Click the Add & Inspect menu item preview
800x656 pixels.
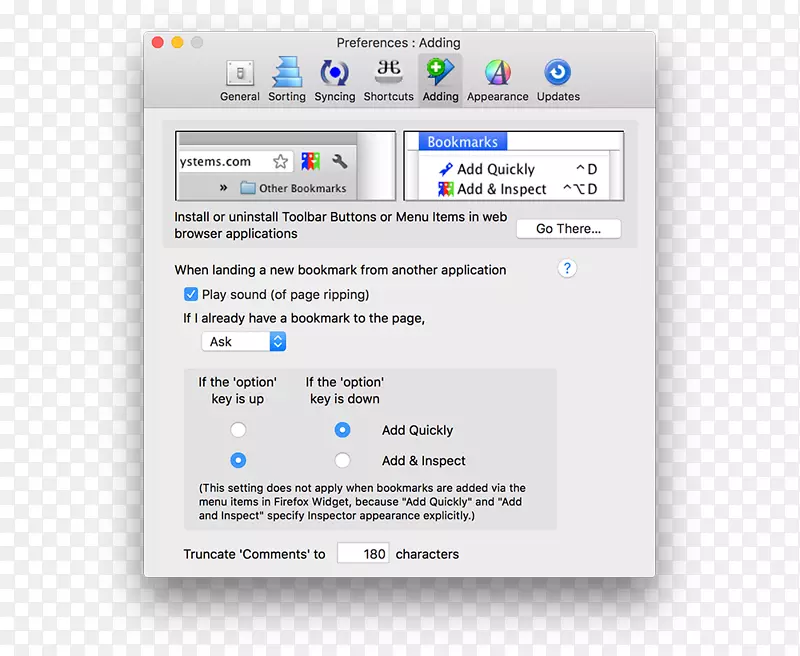(x=501, y=189)
